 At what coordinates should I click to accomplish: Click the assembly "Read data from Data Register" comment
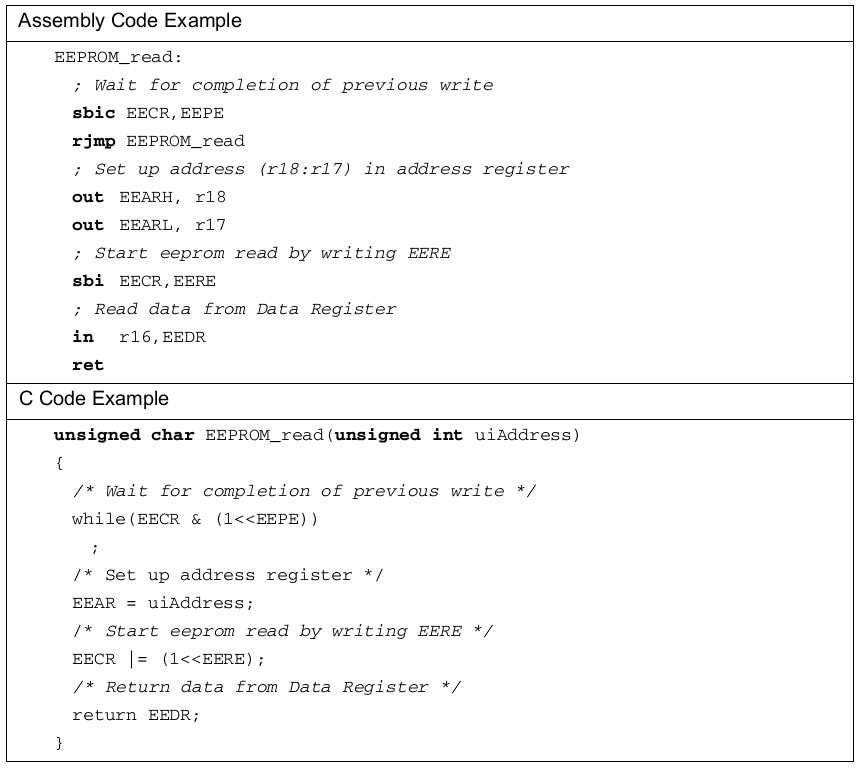click(235, 309)
